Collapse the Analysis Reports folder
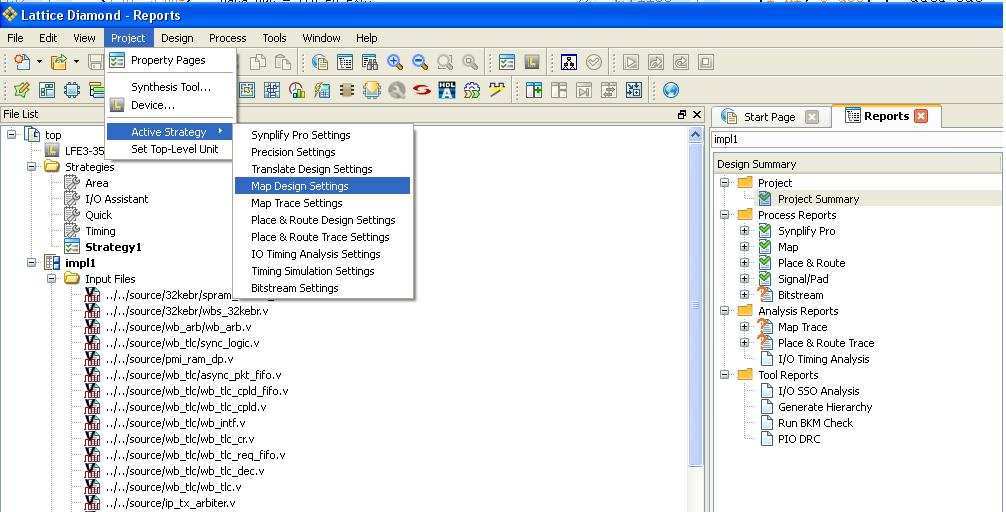1006x512 pixels. (x=724, y=311)
